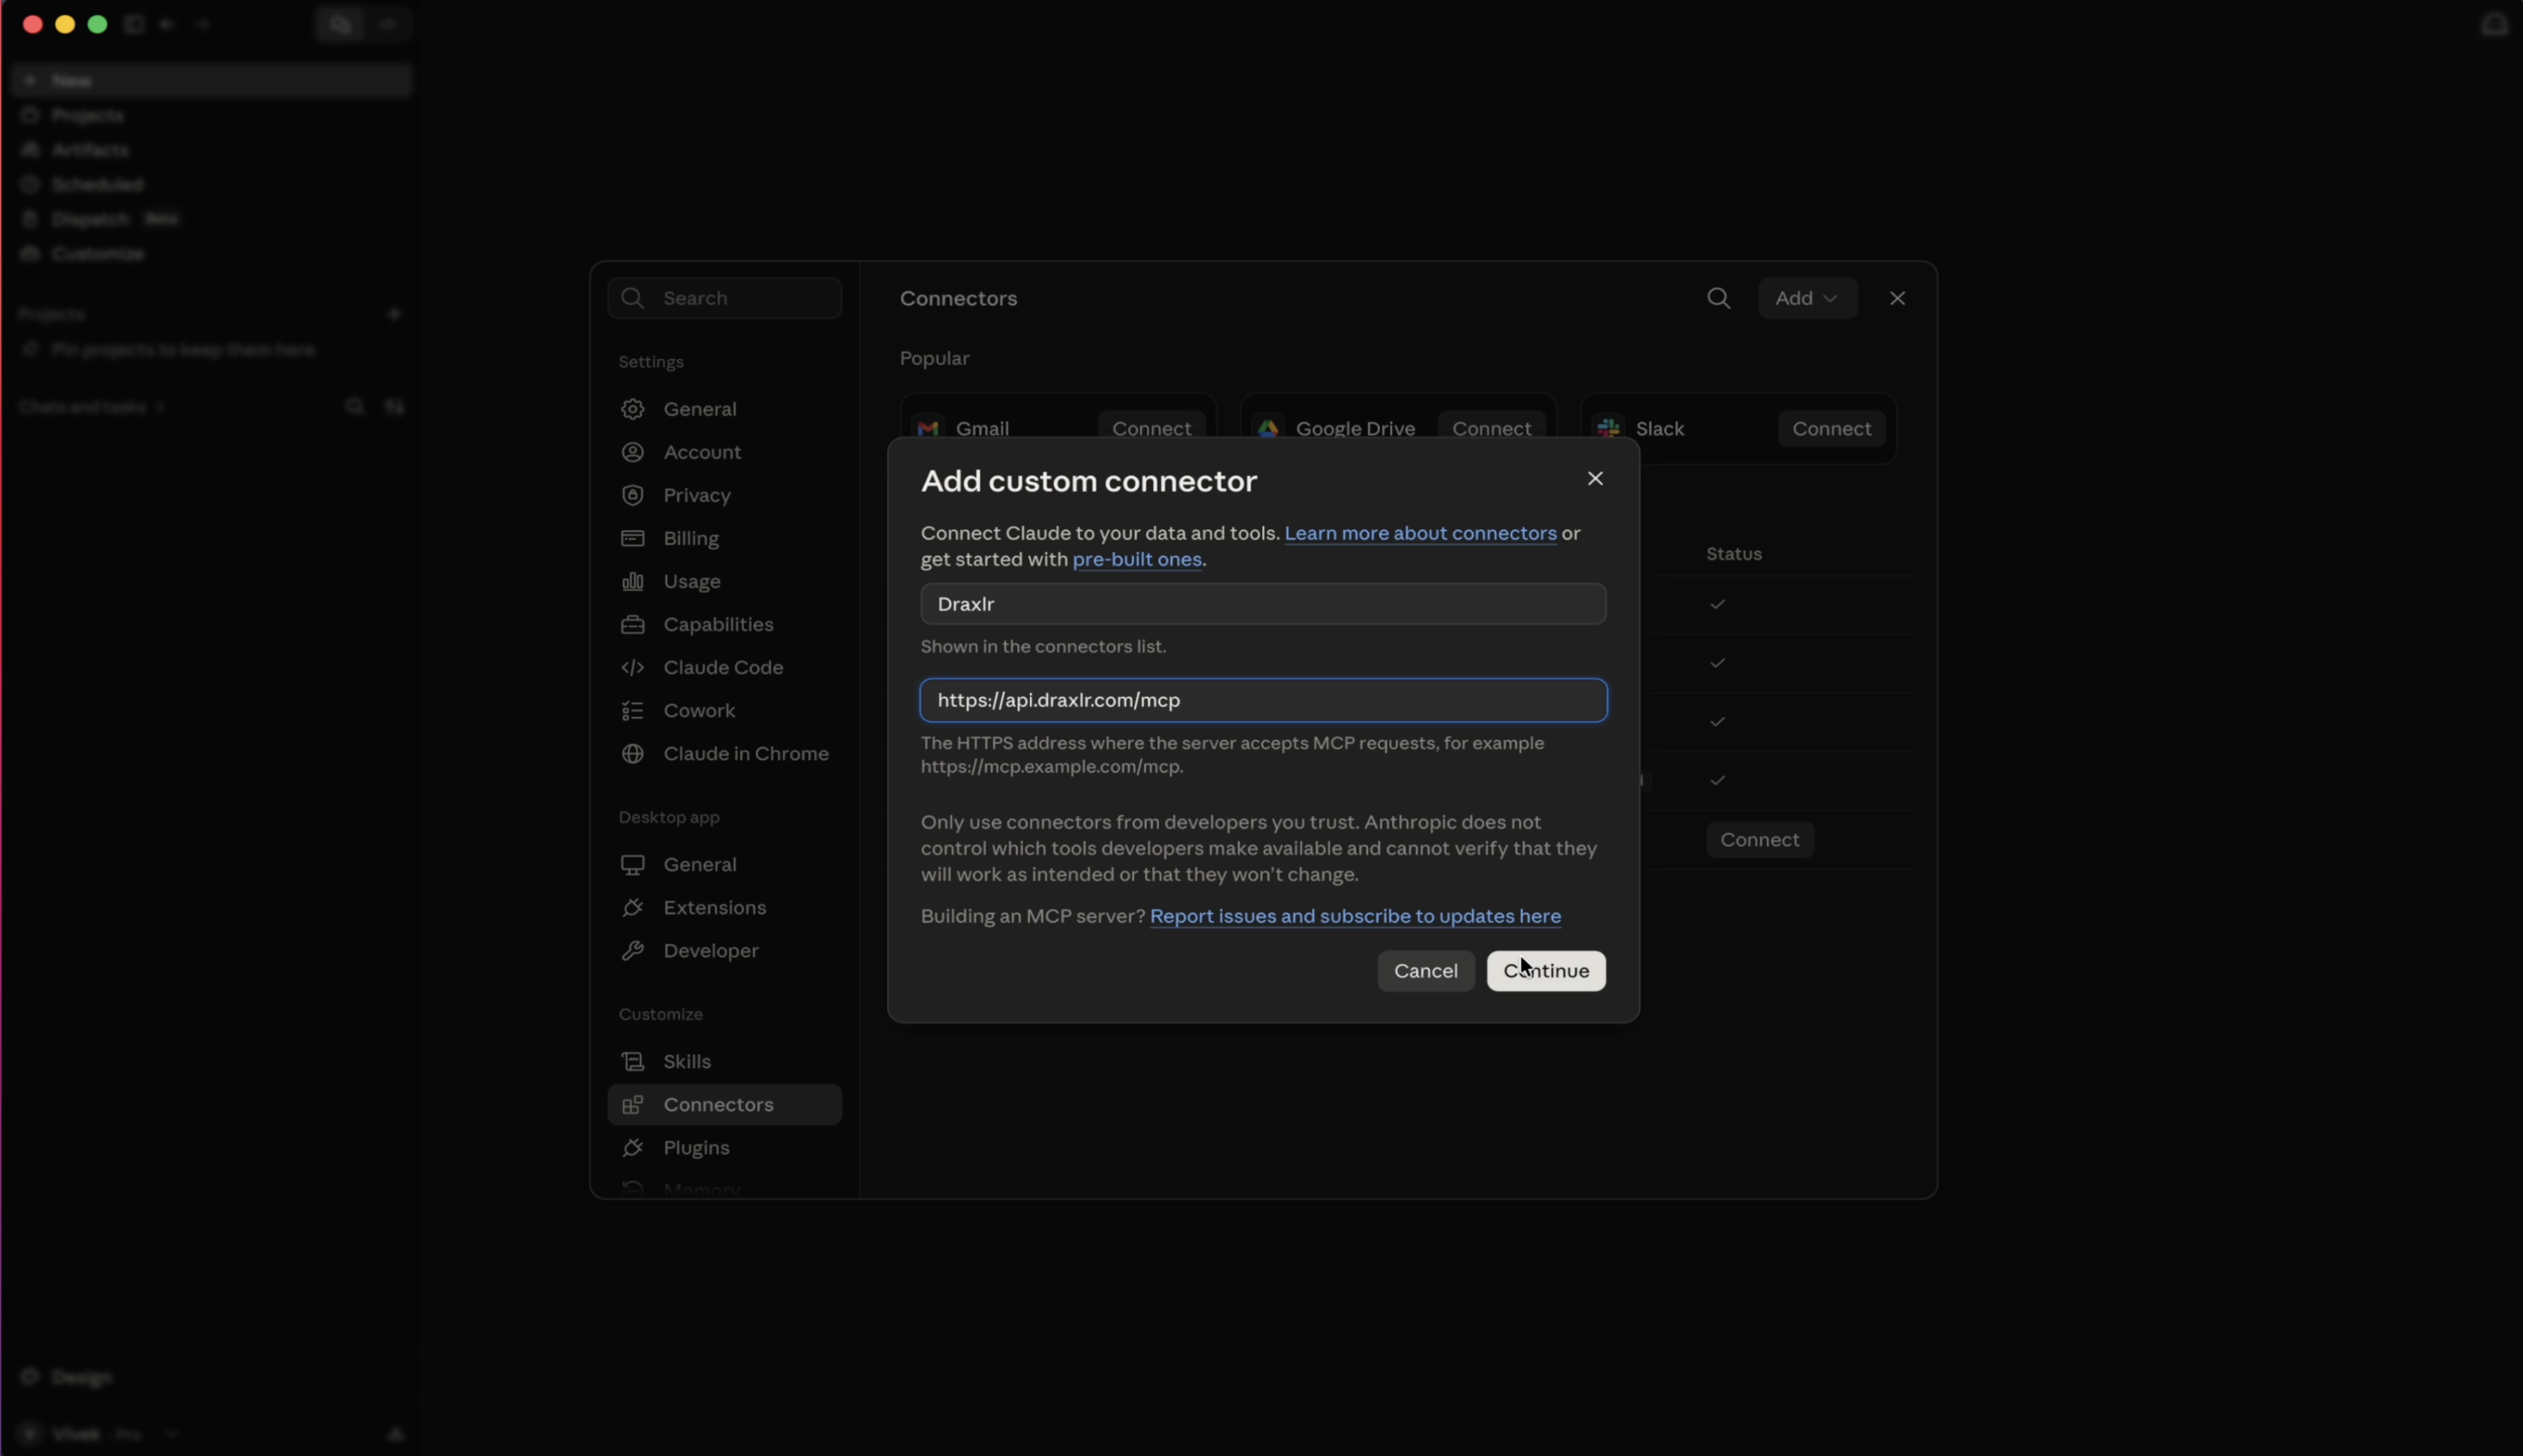This screenshot has width=2523, height=1456.
Task: Open Customize in the left sidebar
Action: pos(211,254)
